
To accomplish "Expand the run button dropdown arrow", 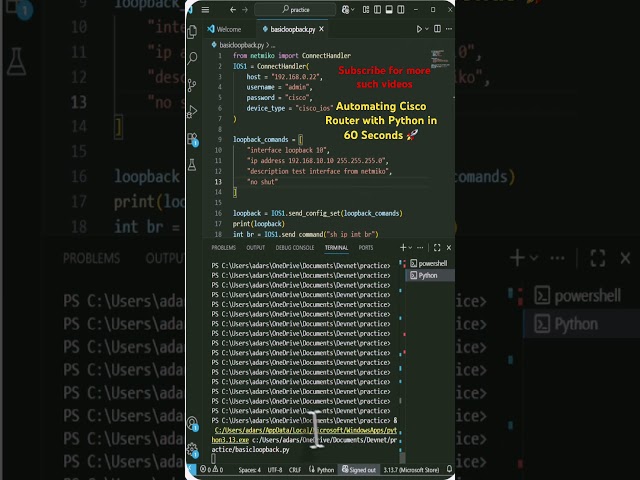I will click(x=427, y=29).
